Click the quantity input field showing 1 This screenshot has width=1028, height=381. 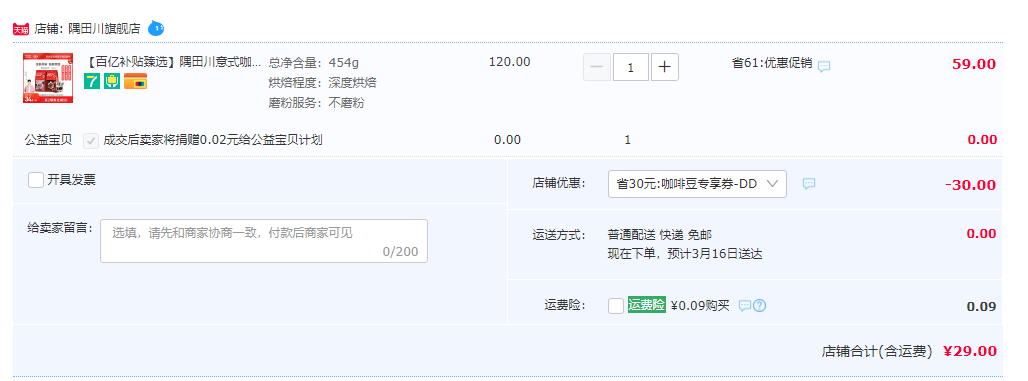point(631,67)
